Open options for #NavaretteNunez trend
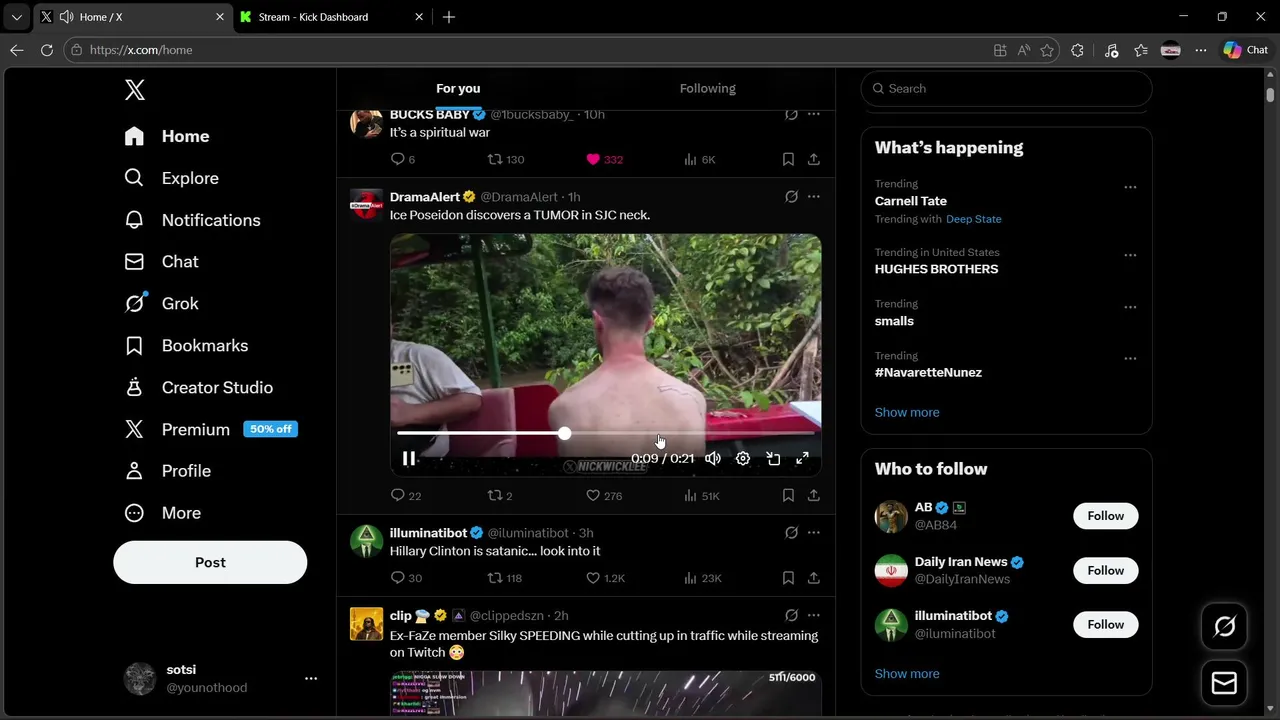This screenshot has width=1280, height=720. [x=1130, y=358]
